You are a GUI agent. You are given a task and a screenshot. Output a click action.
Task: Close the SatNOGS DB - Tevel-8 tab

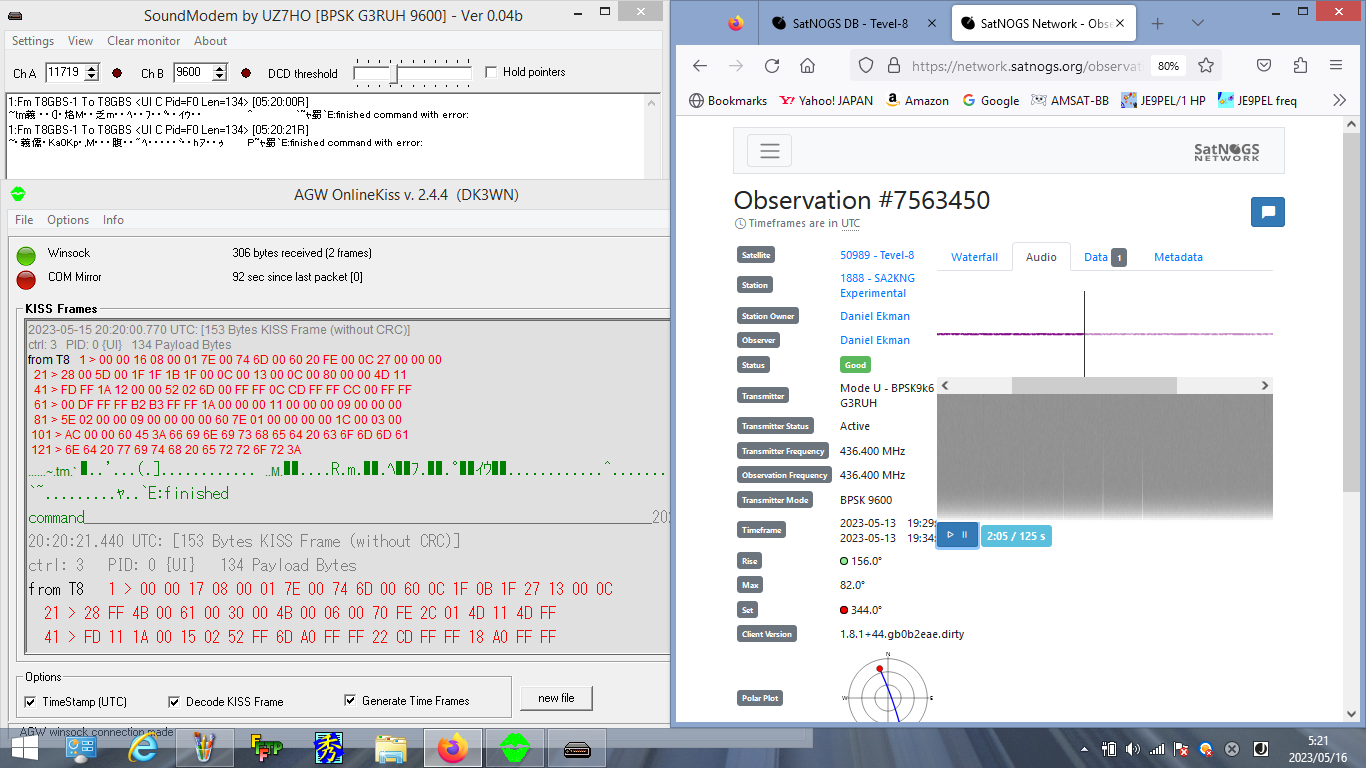click(930, 23)
